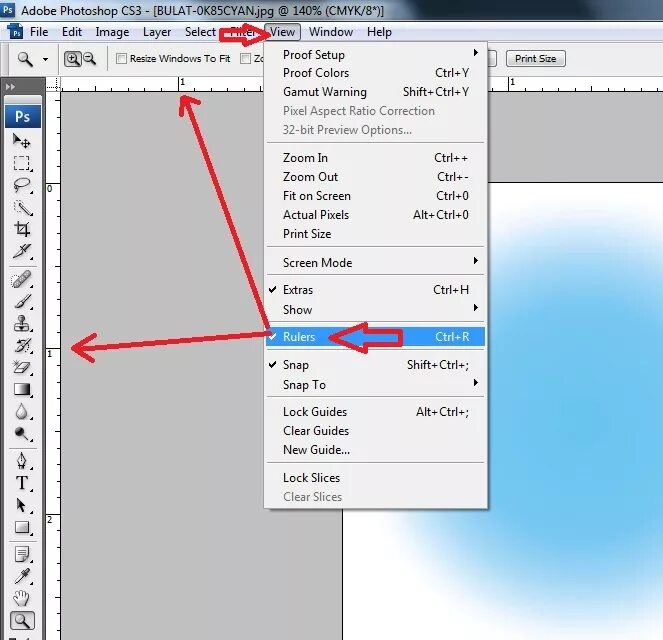
Task: Choose Actual Pixels menu item
Action: click(x=375, y=215)
